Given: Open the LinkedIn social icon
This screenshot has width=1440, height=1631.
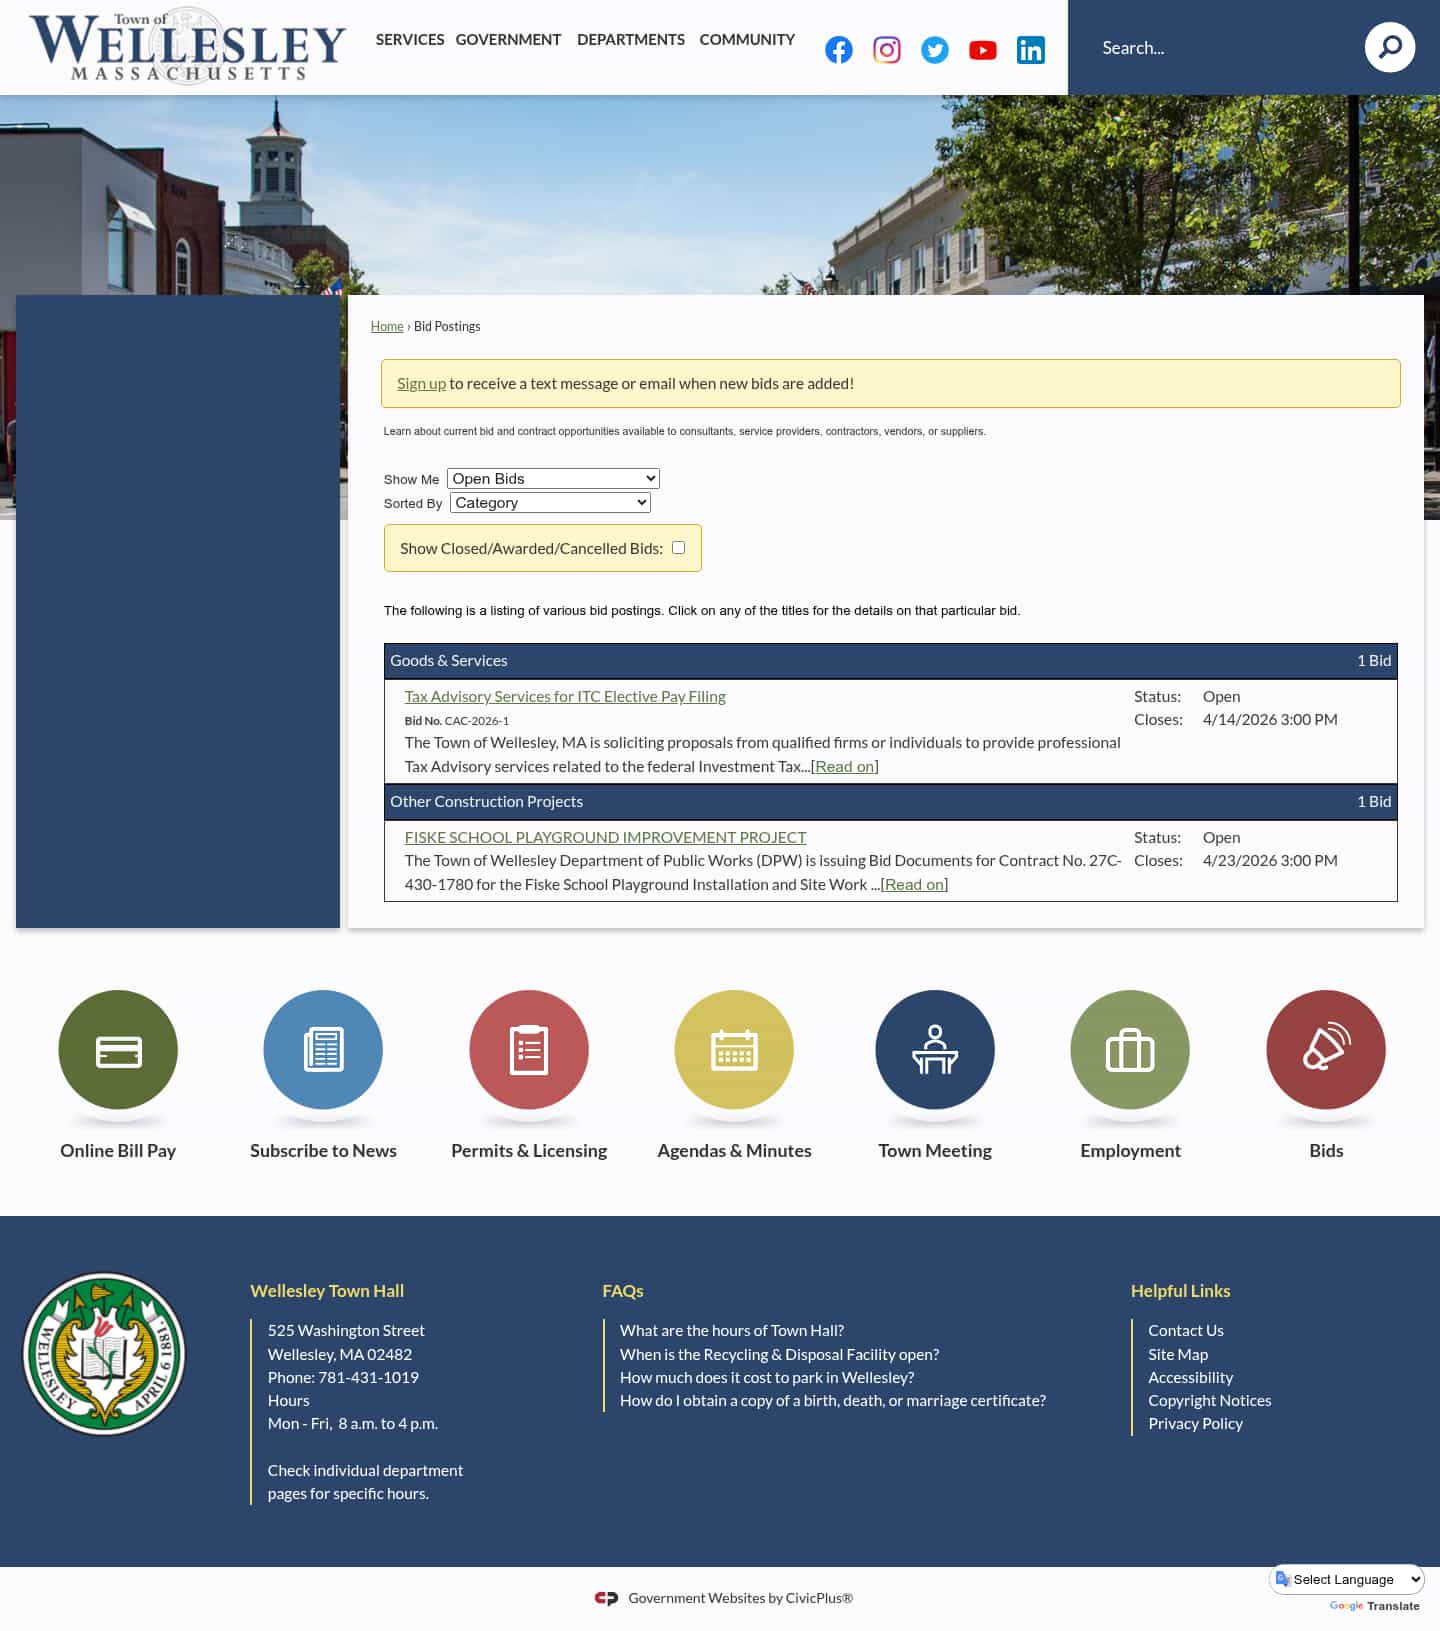Looking at the screenshot, I should (1030, 50).
